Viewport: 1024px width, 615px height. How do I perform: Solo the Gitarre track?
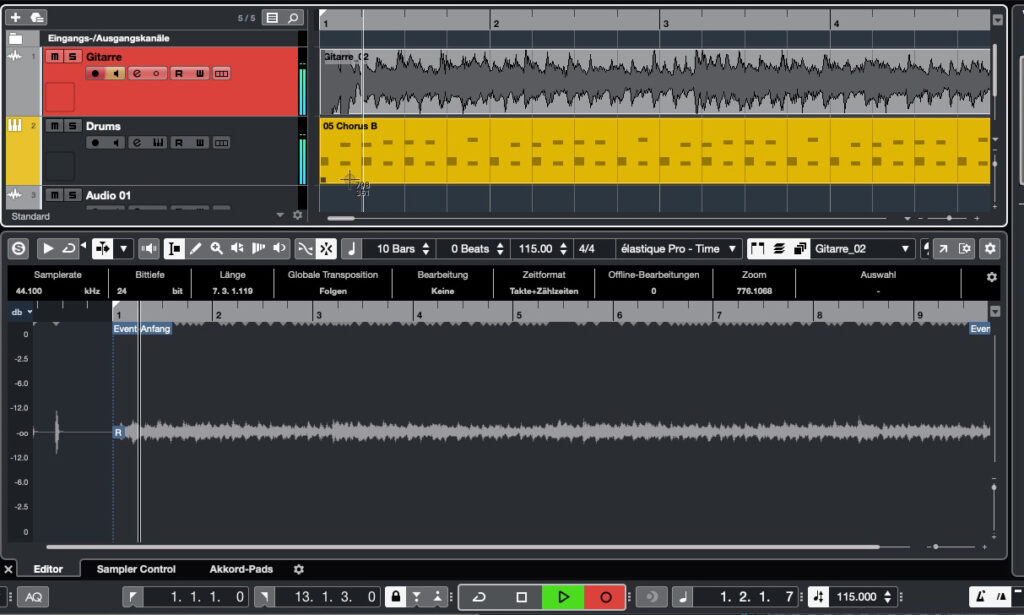click(72, 57)
